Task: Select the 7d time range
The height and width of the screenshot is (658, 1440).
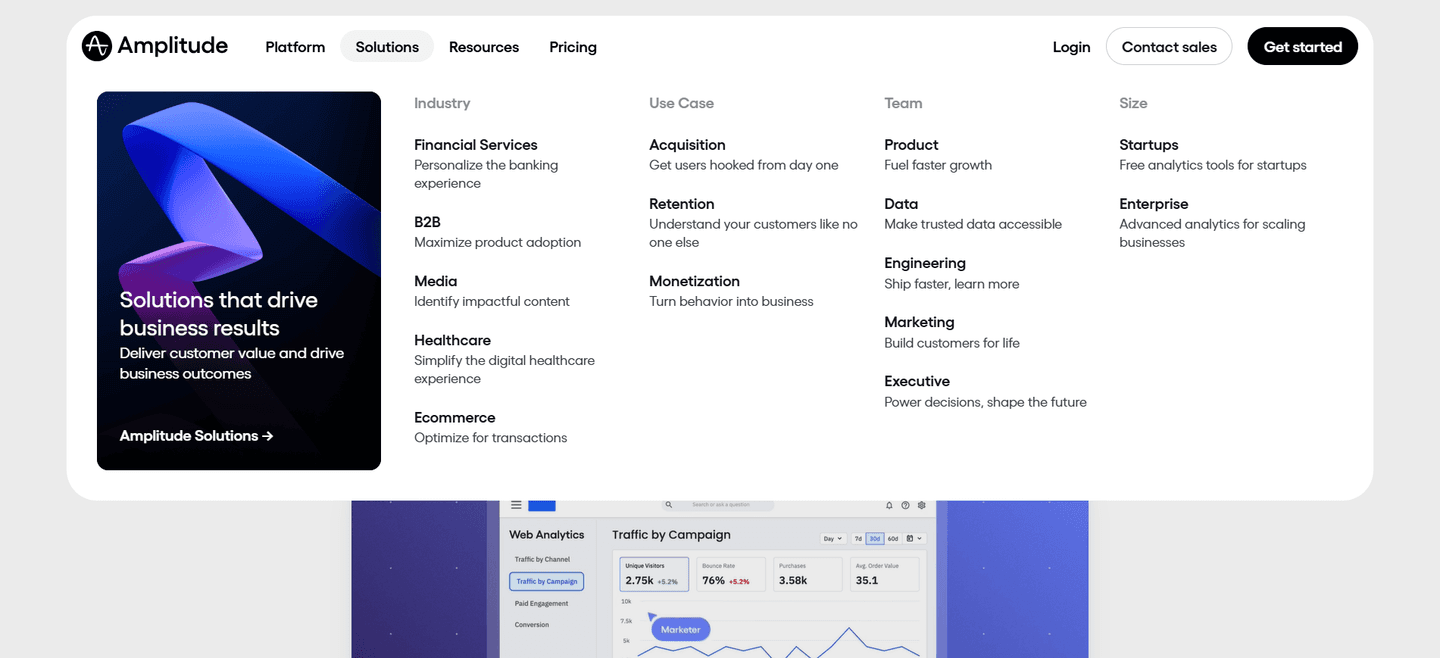Action: pos(857,538)
